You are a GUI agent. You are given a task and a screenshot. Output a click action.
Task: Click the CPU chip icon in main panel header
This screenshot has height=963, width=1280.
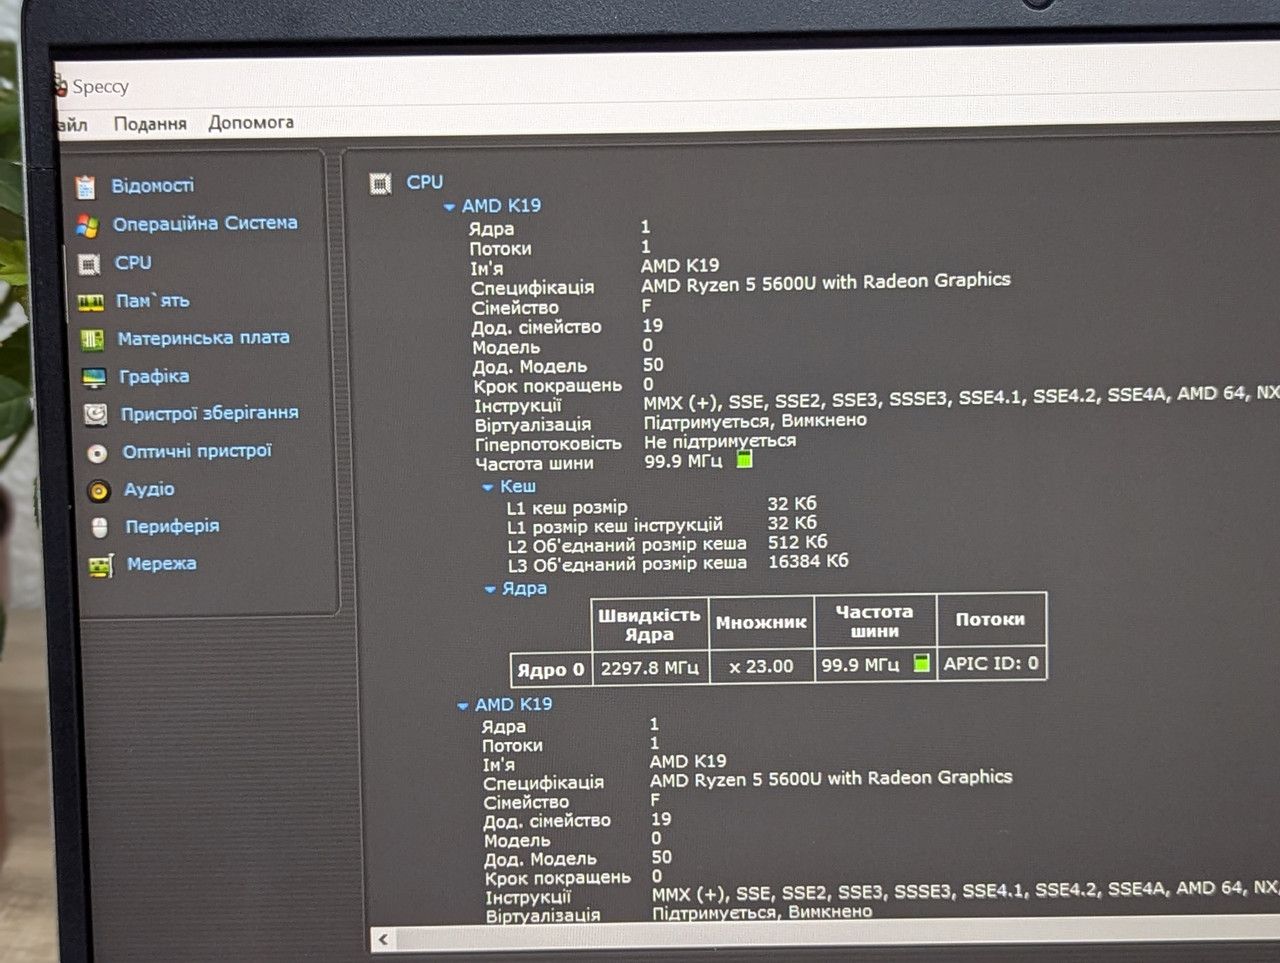pos(380,184)
